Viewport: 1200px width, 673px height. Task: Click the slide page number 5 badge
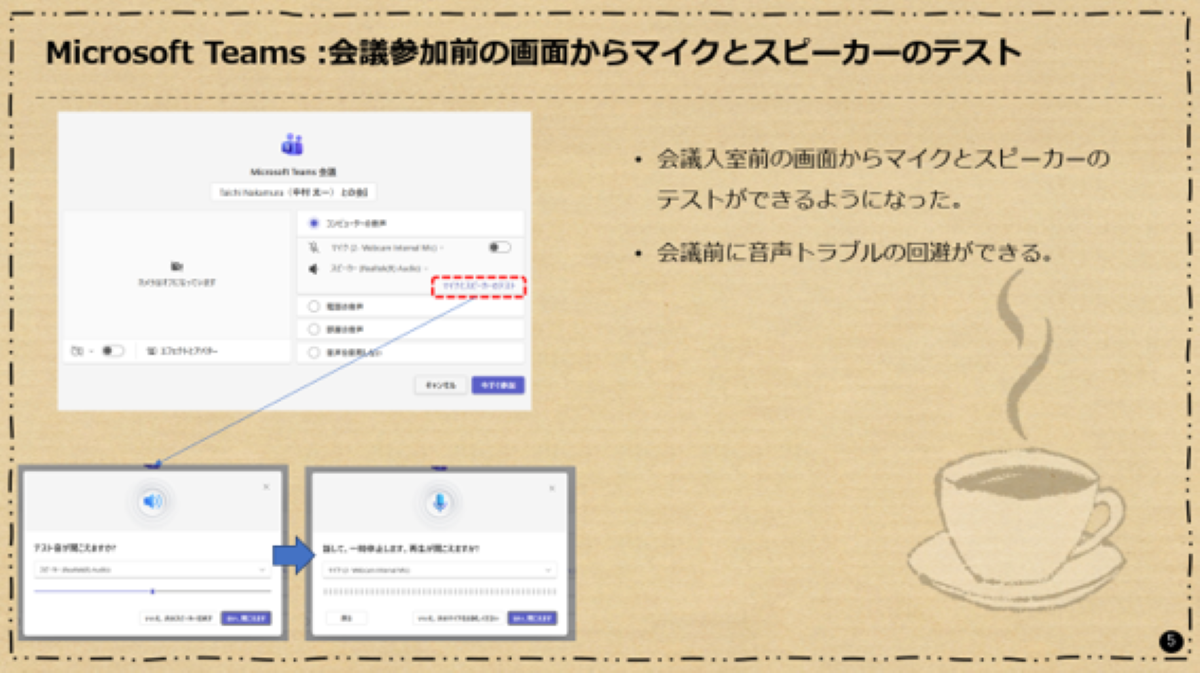tap(1171, 641)
